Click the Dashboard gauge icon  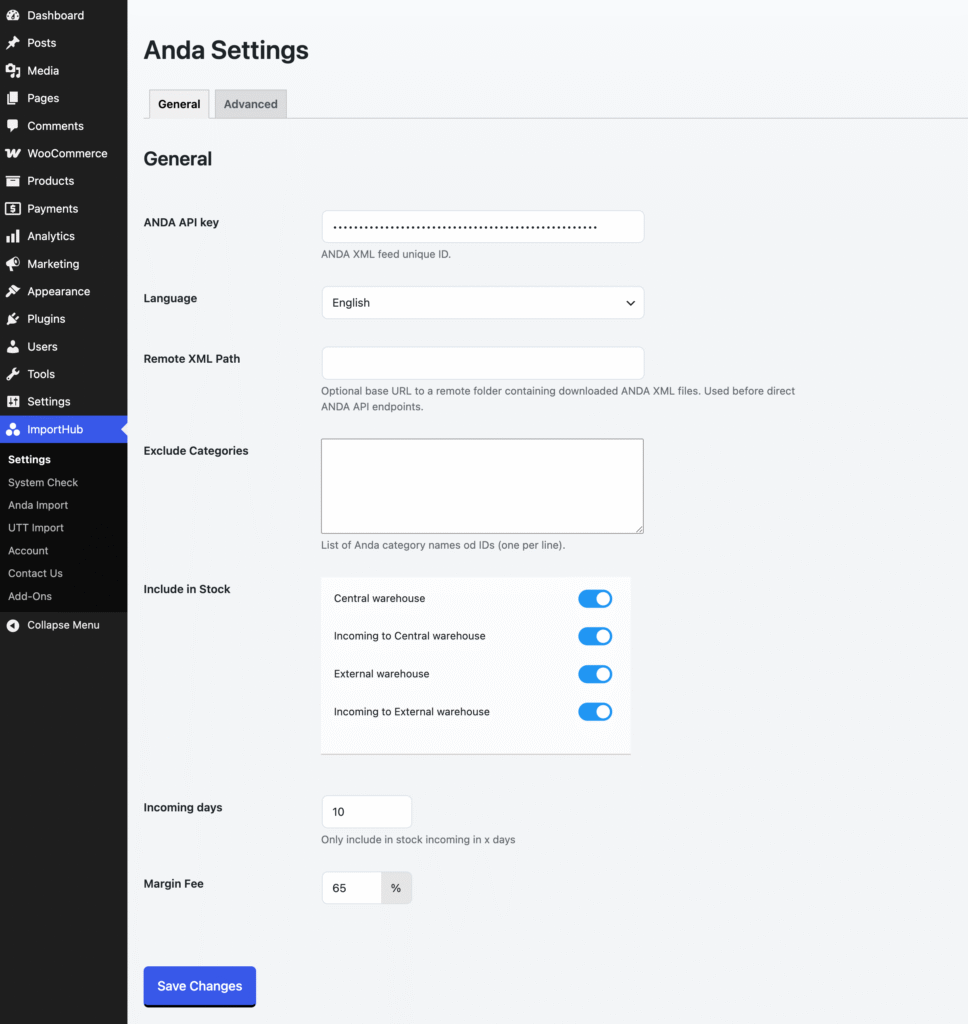12,15
